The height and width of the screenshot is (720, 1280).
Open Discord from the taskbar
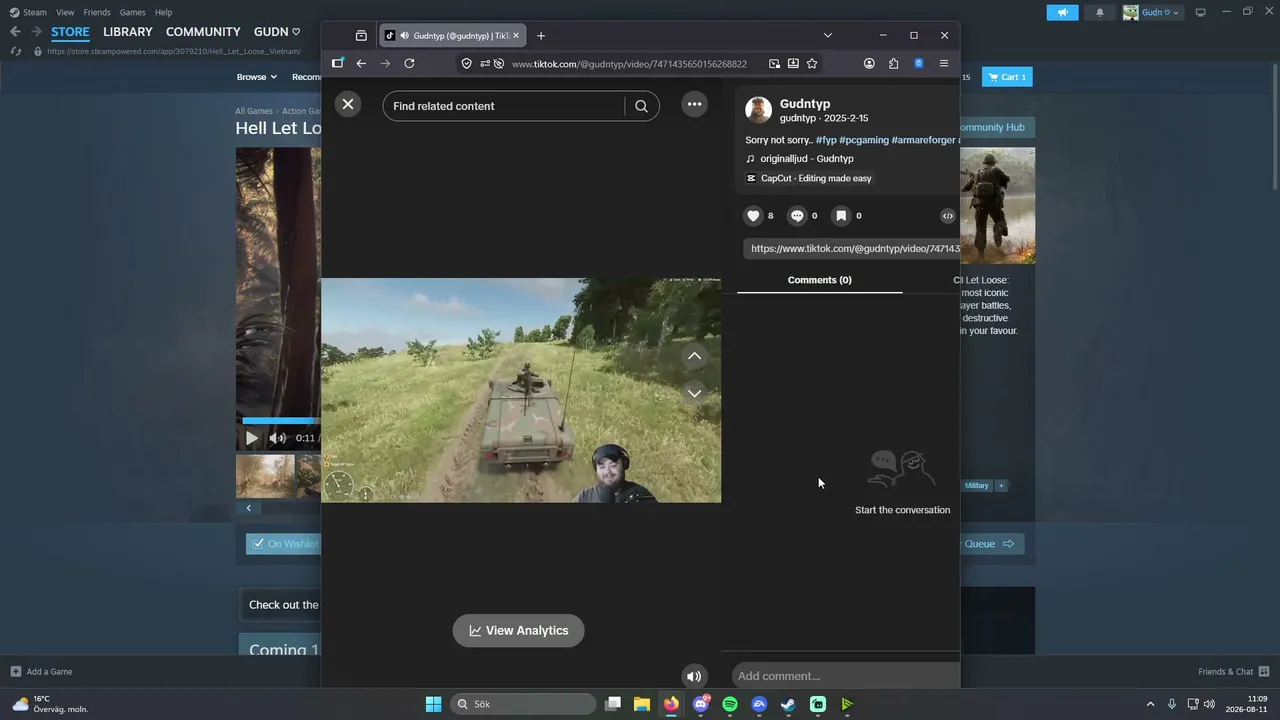[x=701, y=704]
